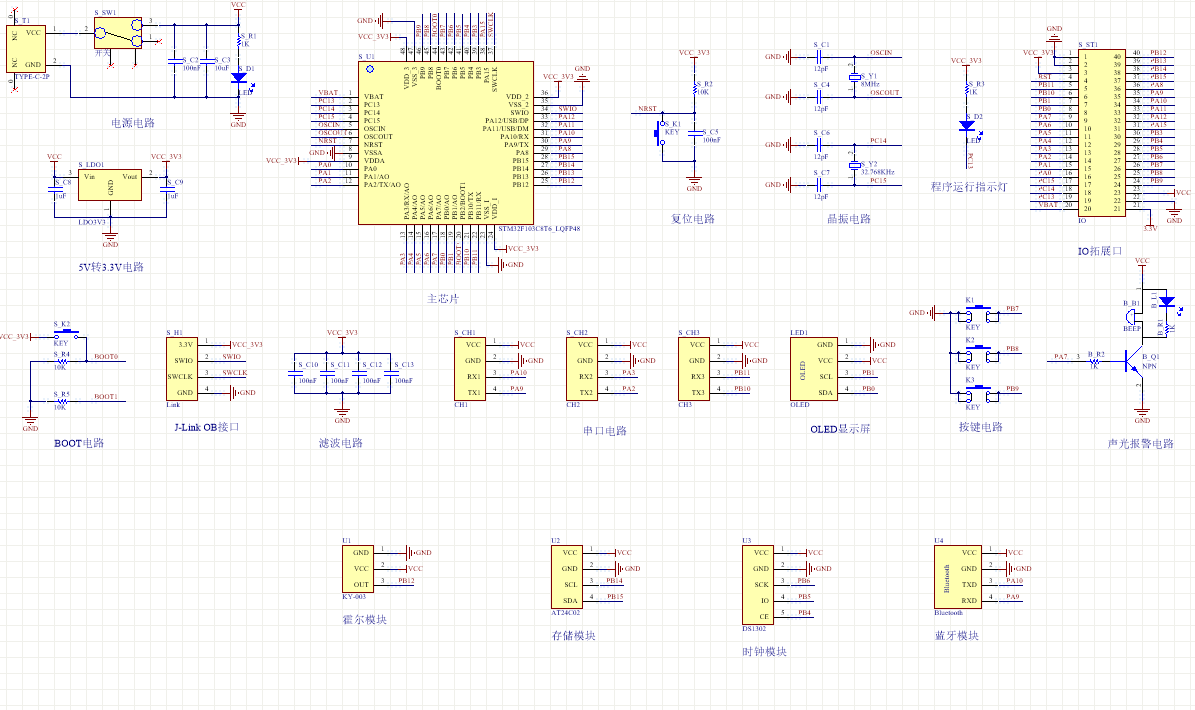This screenshot has width=1195, height=710.
Task: Click the SWCLK net label at J-Link connector
Action: click(235, 373)
